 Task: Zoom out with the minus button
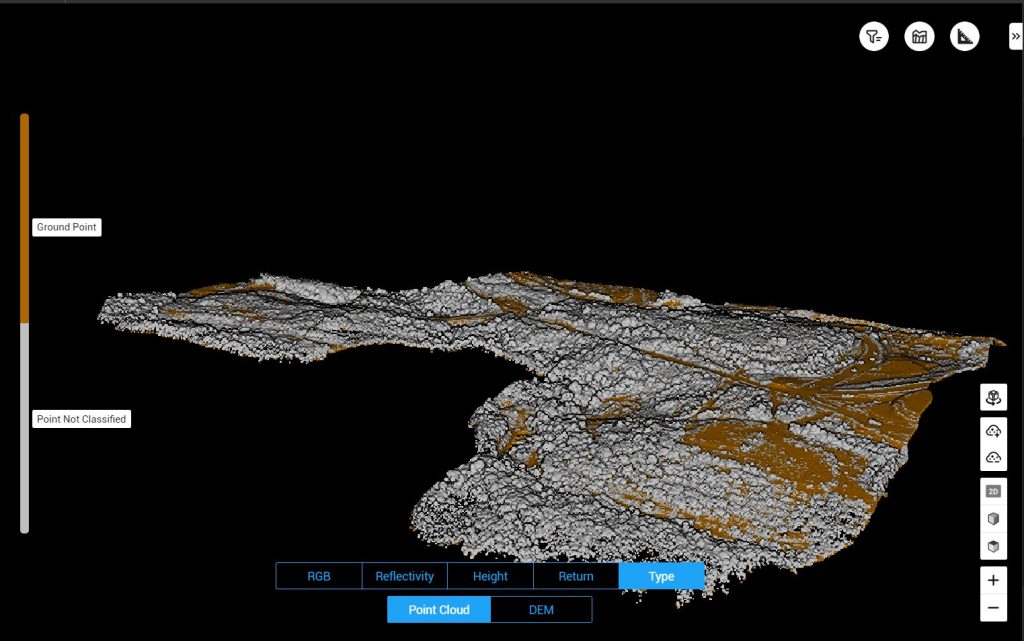pos(993,607)
